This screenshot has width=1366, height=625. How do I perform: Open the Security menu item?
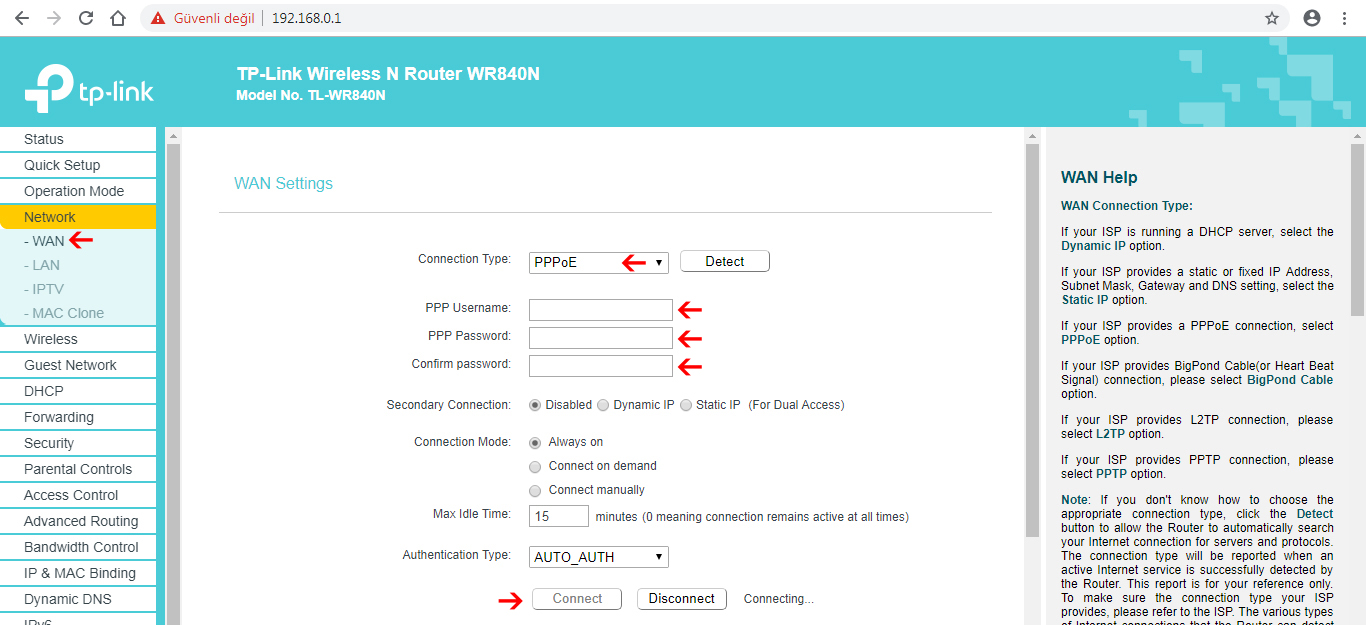pyautogui.click(x=78, y=443)
